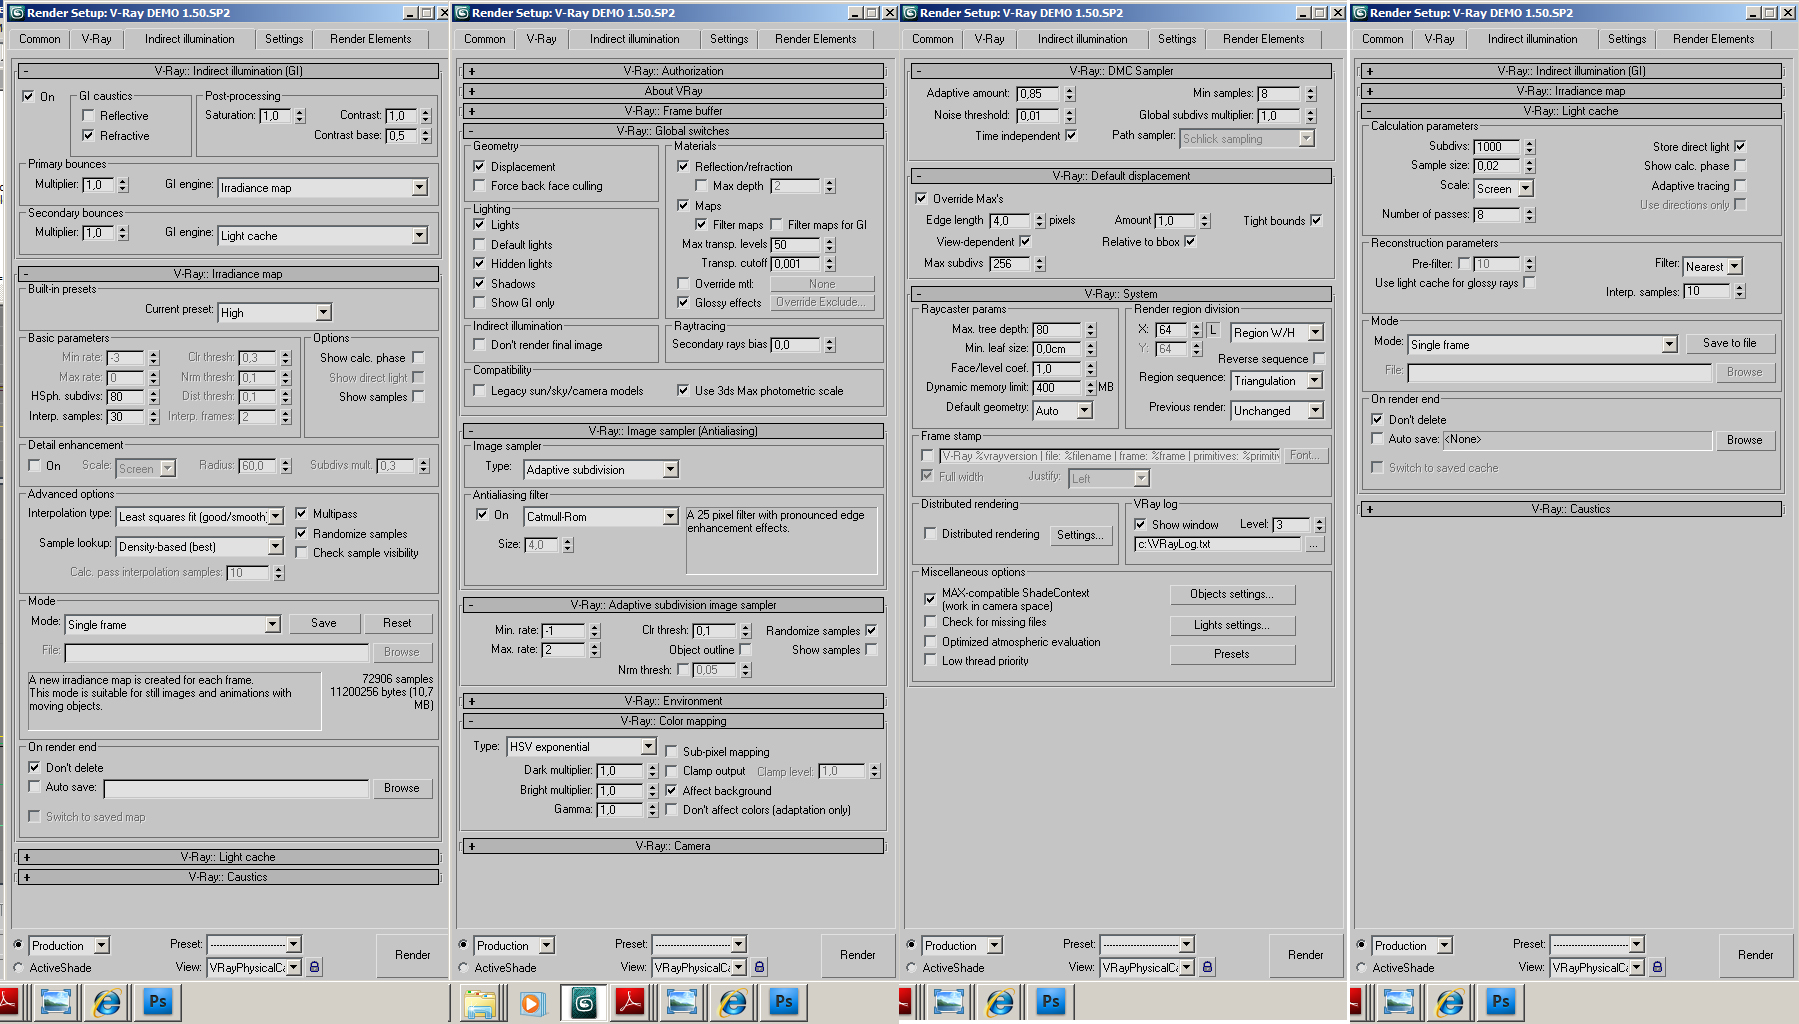The image size is (1799, 1024).
Task: Open Objects settings in Miscellaneous options
Action: pos(1232,594)
